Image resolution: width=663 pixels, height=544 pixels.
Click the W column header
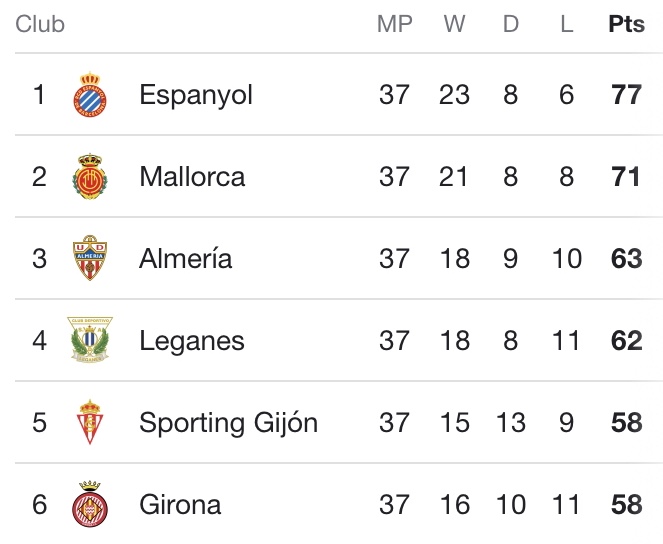tap(455, 25)
